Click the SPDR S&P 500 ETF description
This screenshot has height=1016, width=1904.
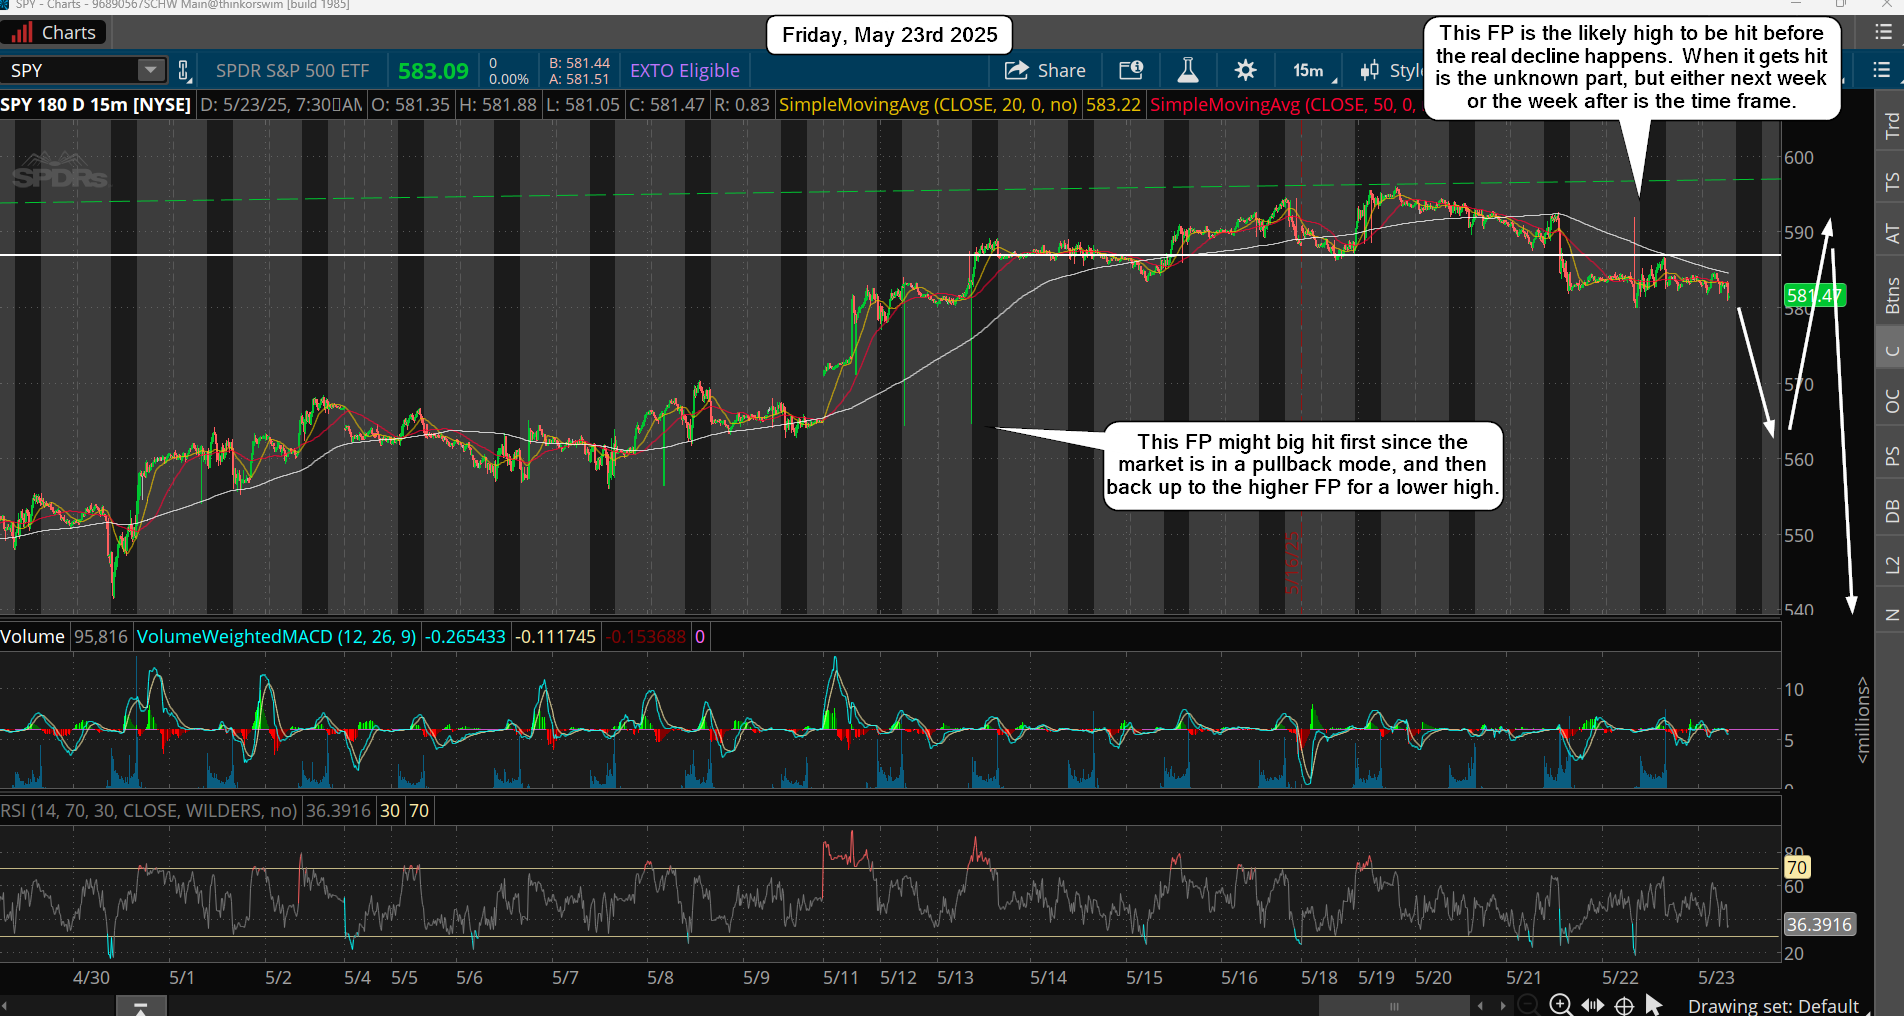point(293,71)
